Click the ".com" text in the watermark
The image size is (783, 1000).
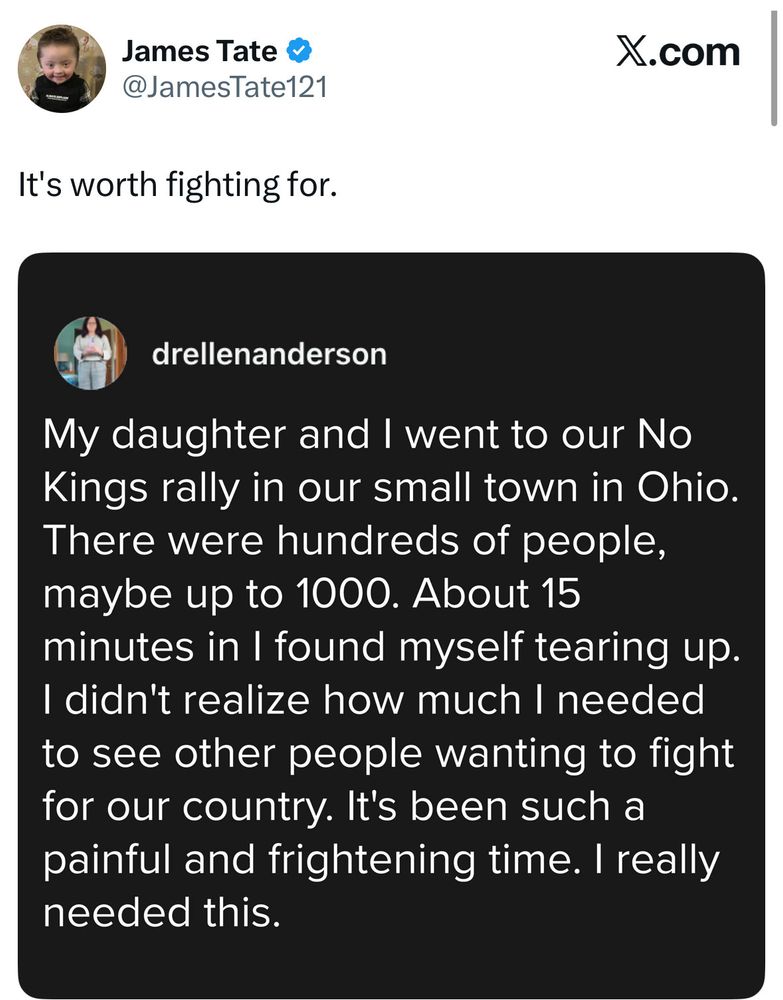tap(695, 51)
